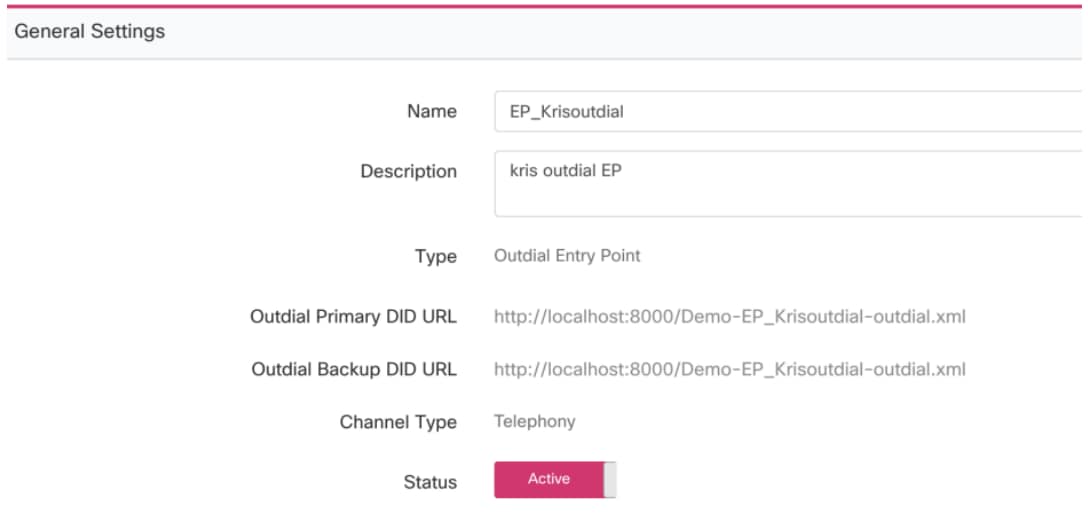Image resolution: width=1088 pixels, height=528 pixels.
Task: Click the Status label
Action: pos(430,482)
